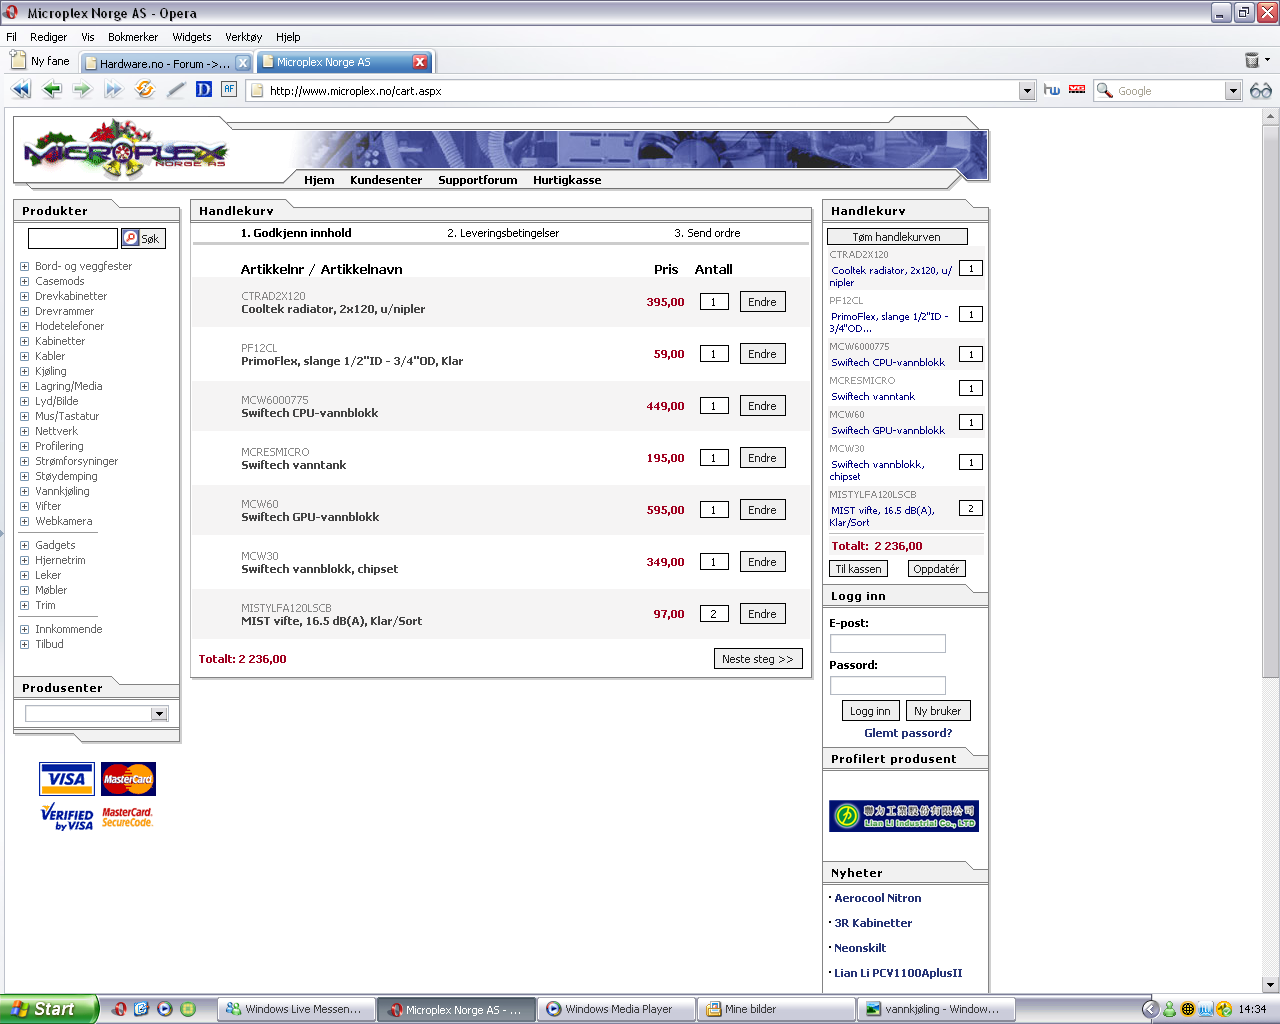The width and height of the screenshot is (1280, 1024).
Task: Click the MasterCard SecureCode logo
Action: pyautogui.click(x=127, y=818)
